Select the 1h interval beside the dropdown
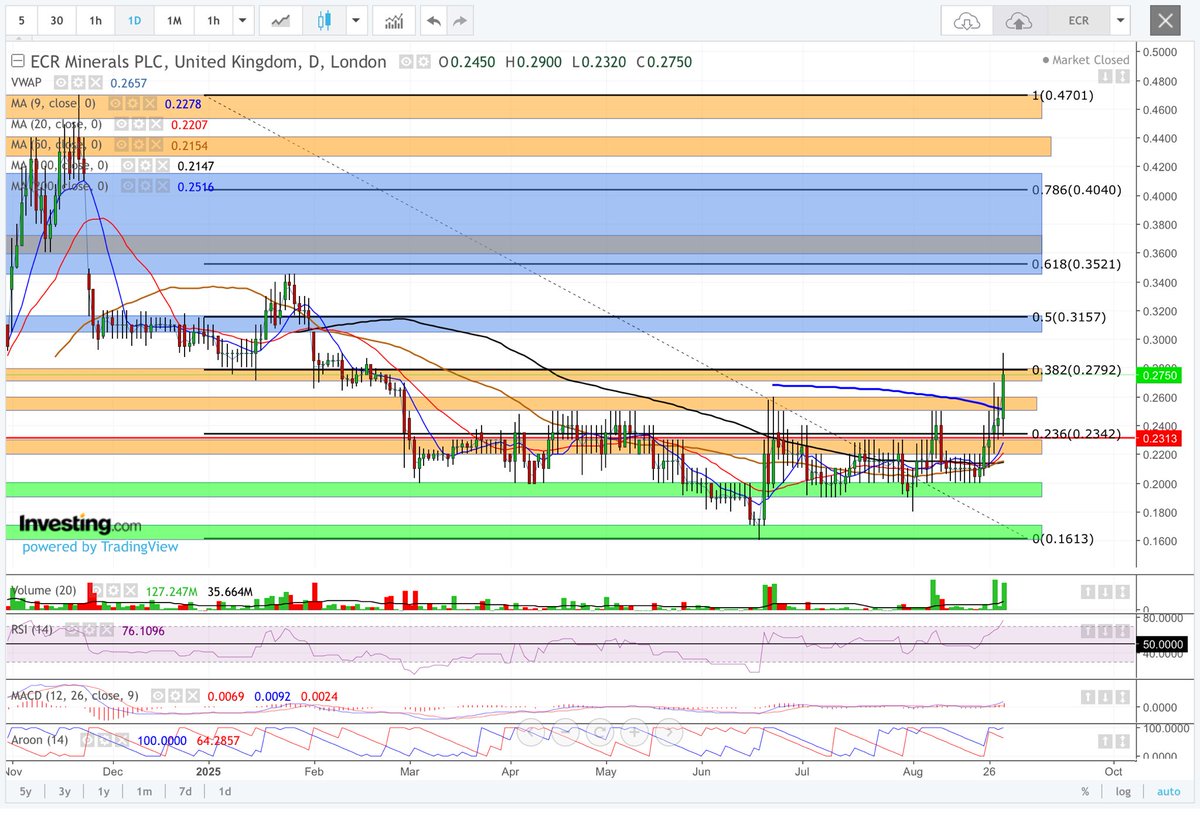1200x834 pixels. (x=213, y=20)
